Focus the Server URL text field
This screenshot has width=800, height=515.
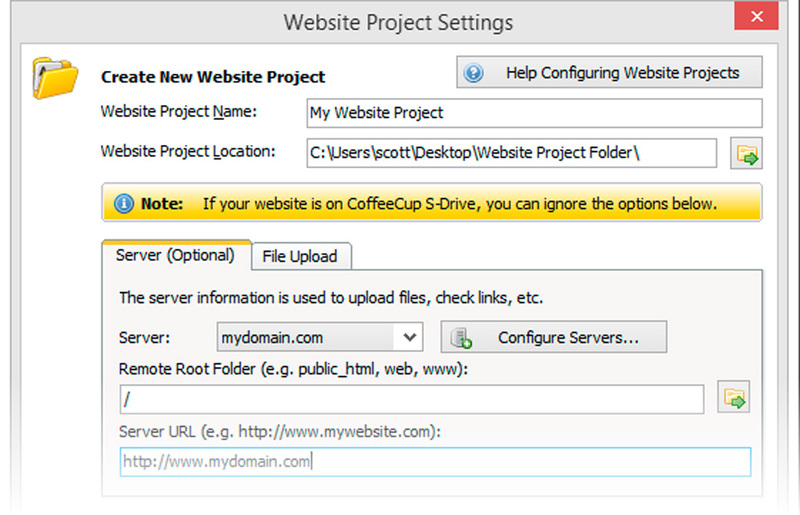(435, 462)
